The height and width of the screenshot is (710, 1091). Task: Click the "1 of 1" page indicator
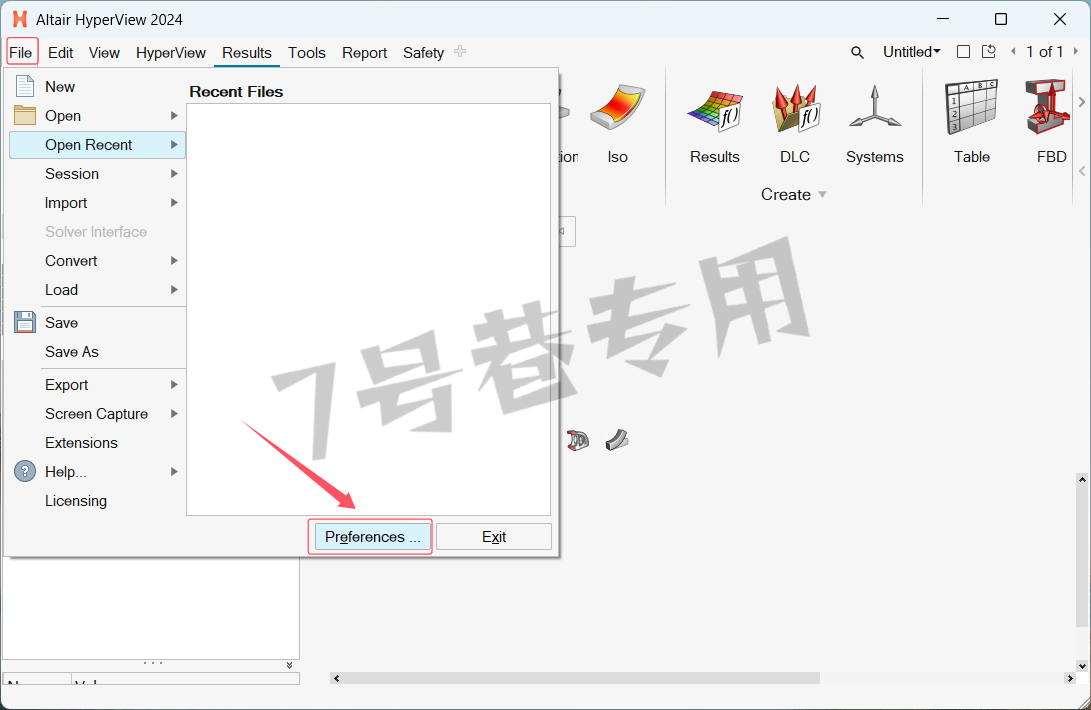[x=1044, y=52]
